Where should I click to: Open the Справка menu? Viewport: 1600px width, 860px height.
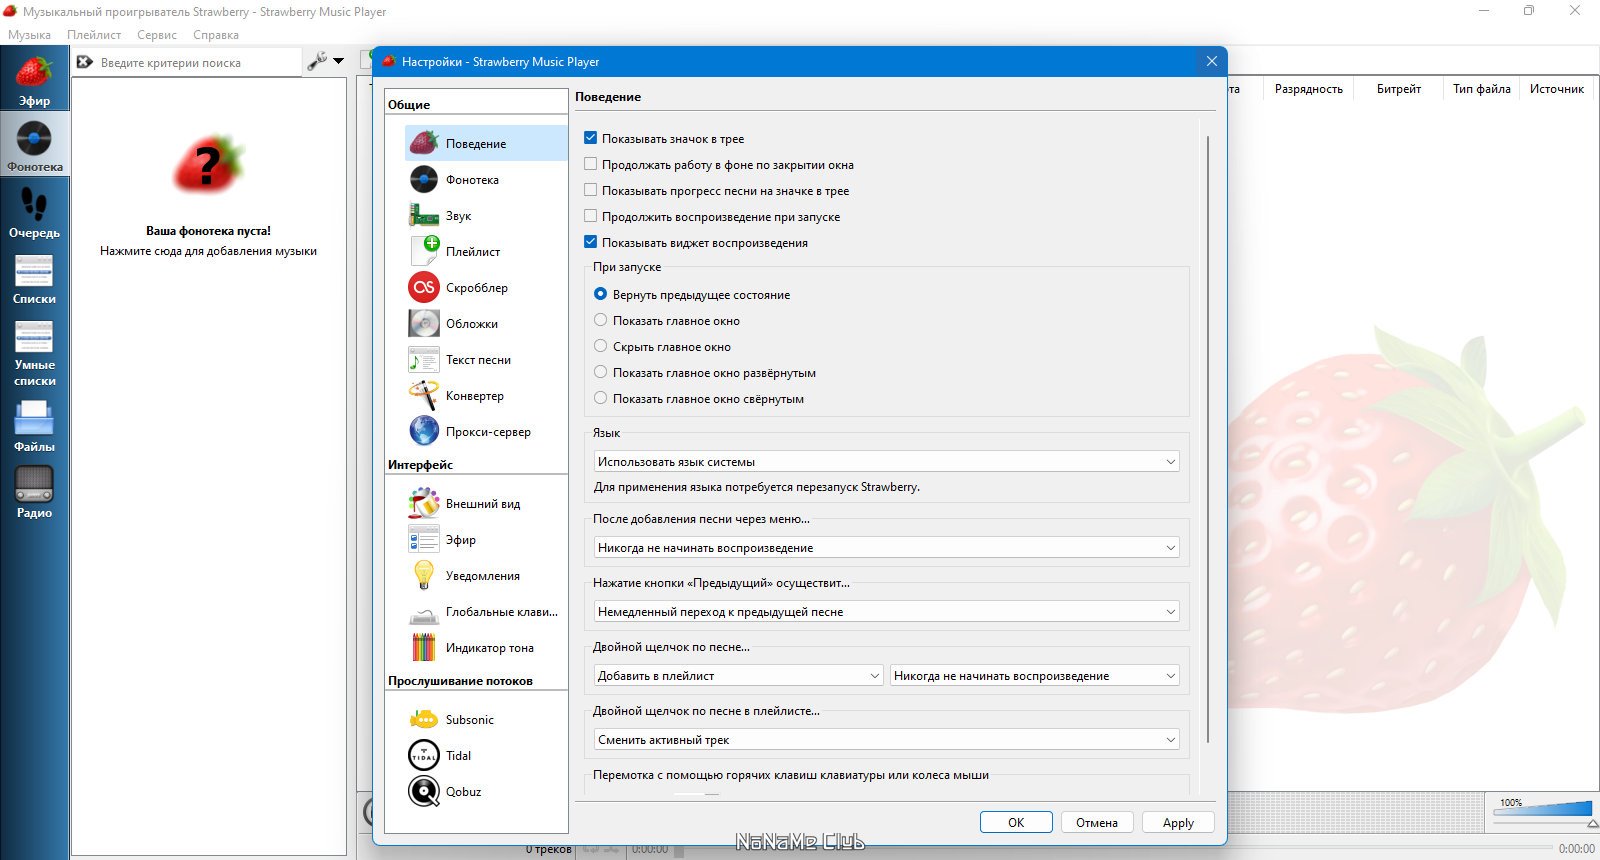(x=216, y=35)
